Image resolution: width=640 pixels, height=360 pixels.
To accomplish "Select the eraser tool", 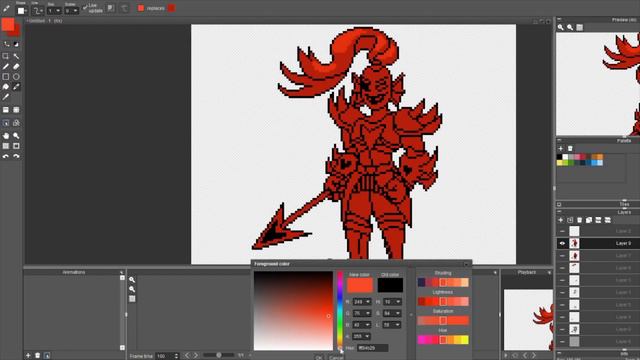I will pos(16,67).
